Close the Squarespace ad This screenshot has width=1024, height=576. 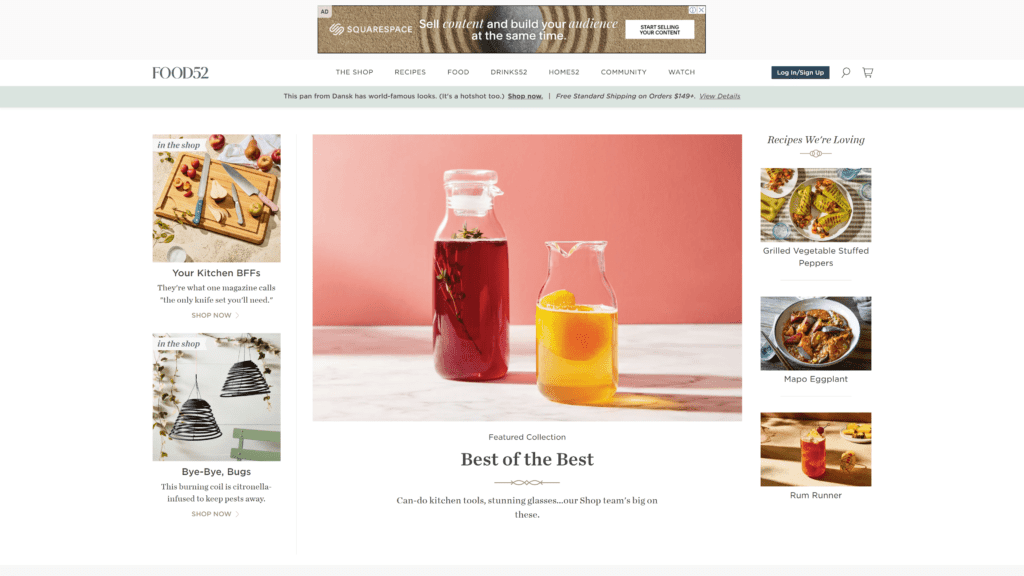pos(701,10)
